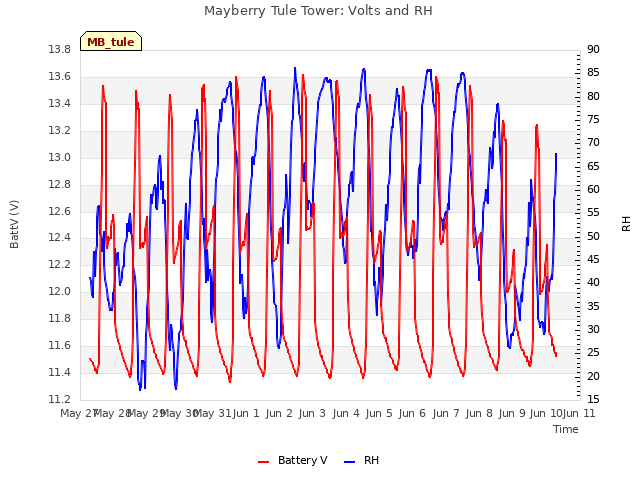Click the Jun 2 date tick label

(x=279, y=413)
